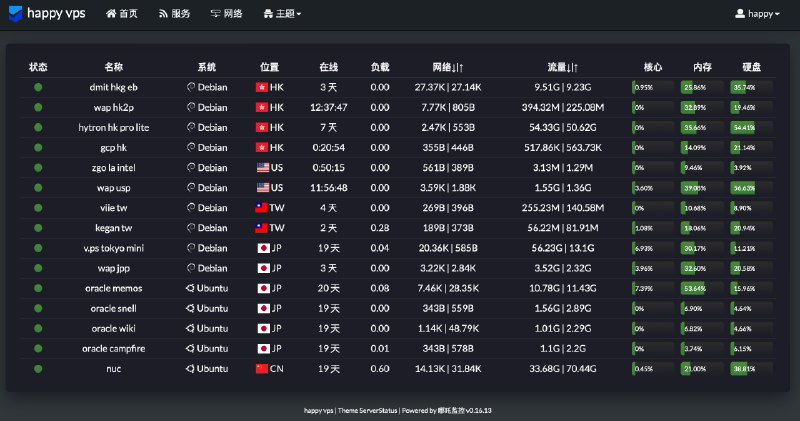
Task: Click the 负载 load column header
Action: 380,67
